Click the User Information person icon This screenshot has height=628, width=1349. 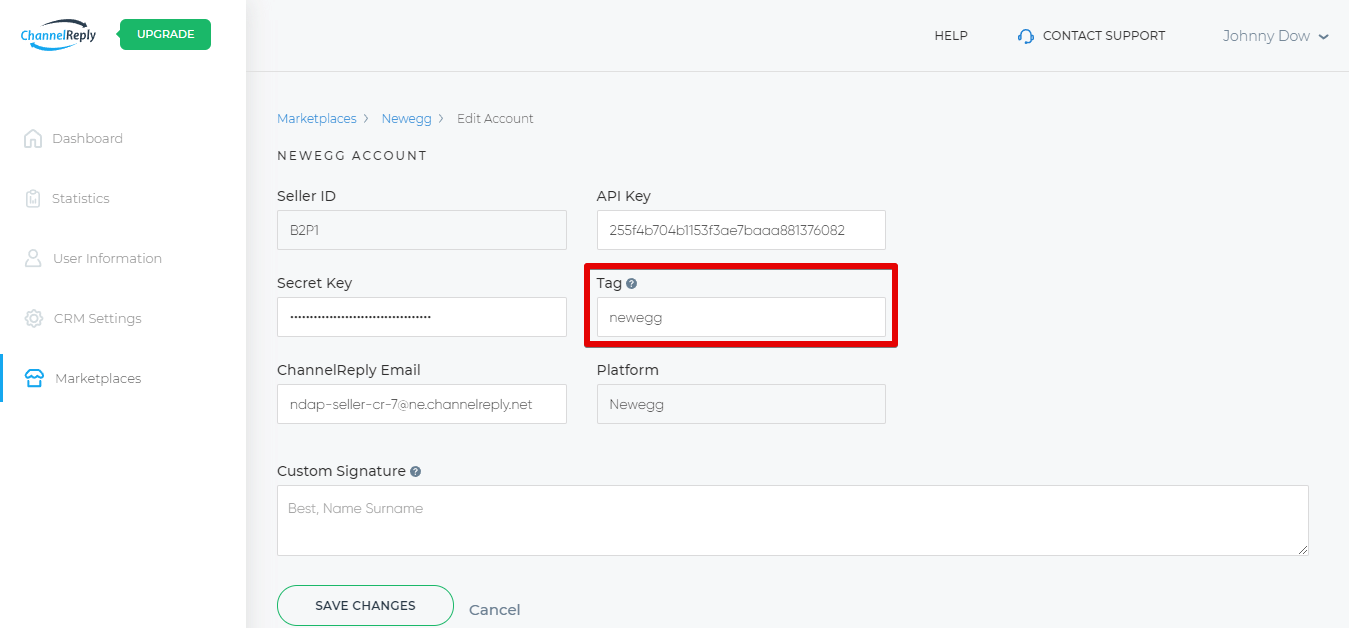33,258
